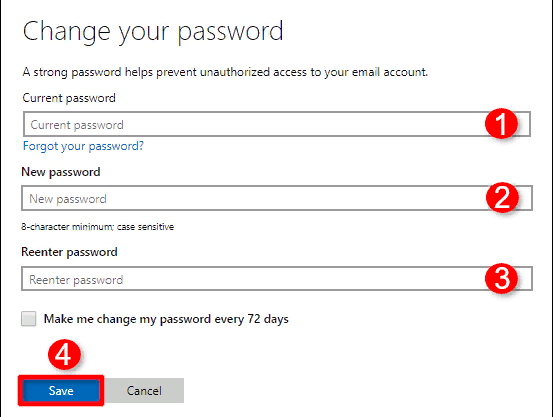Image resolution: width=553 pixels, height=417 pixels.
Task: Click the Reenter password label
Action: click(69, 252)
